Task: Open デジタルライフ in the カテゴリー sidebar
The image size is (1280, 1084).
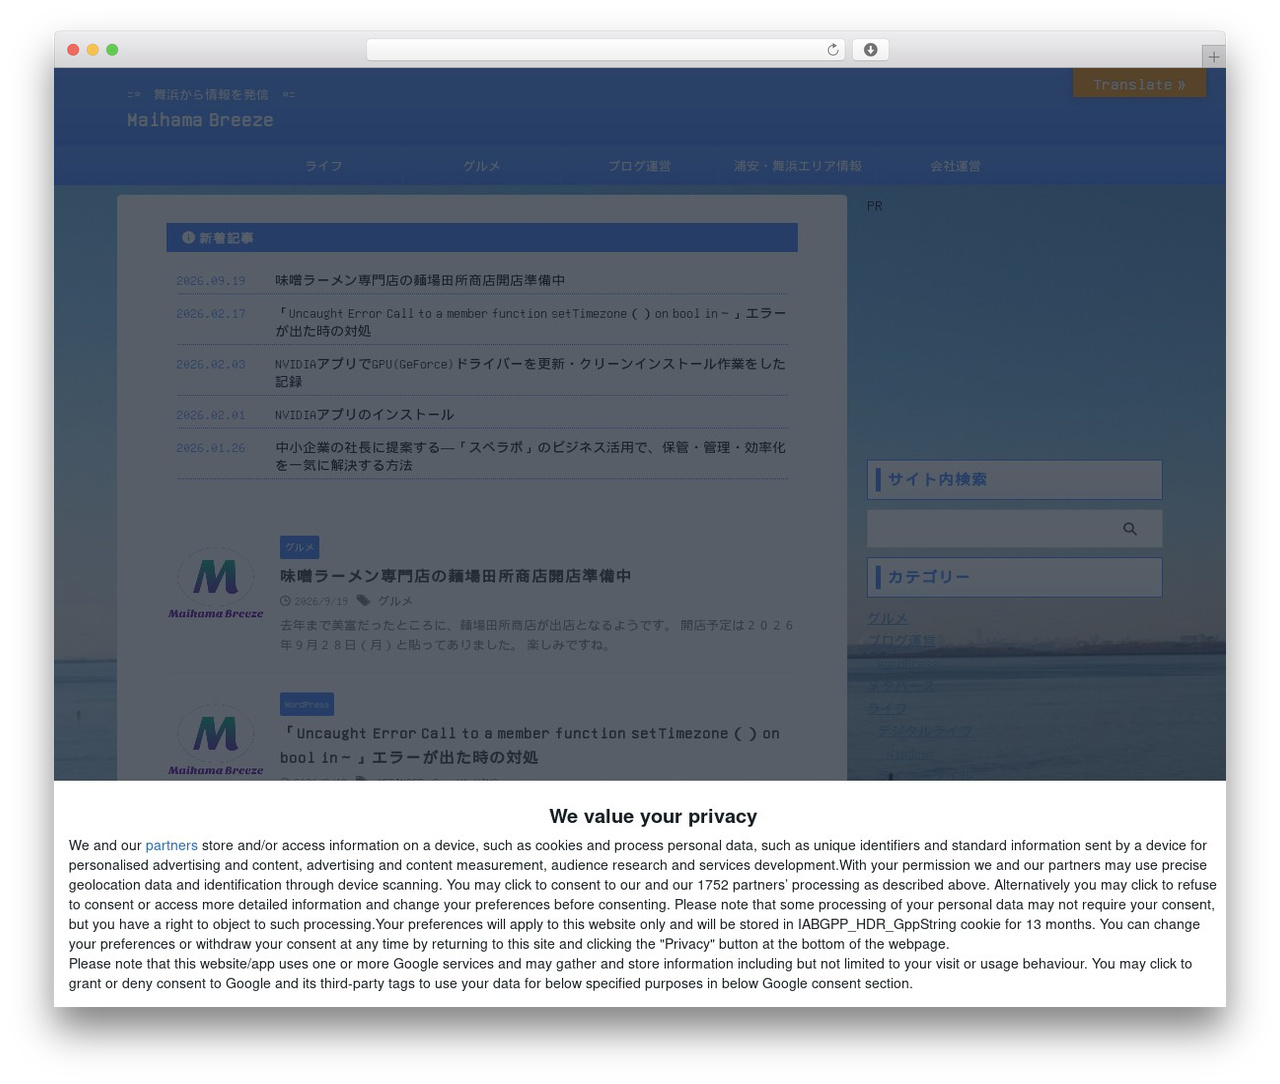Action: pos(924,730)
